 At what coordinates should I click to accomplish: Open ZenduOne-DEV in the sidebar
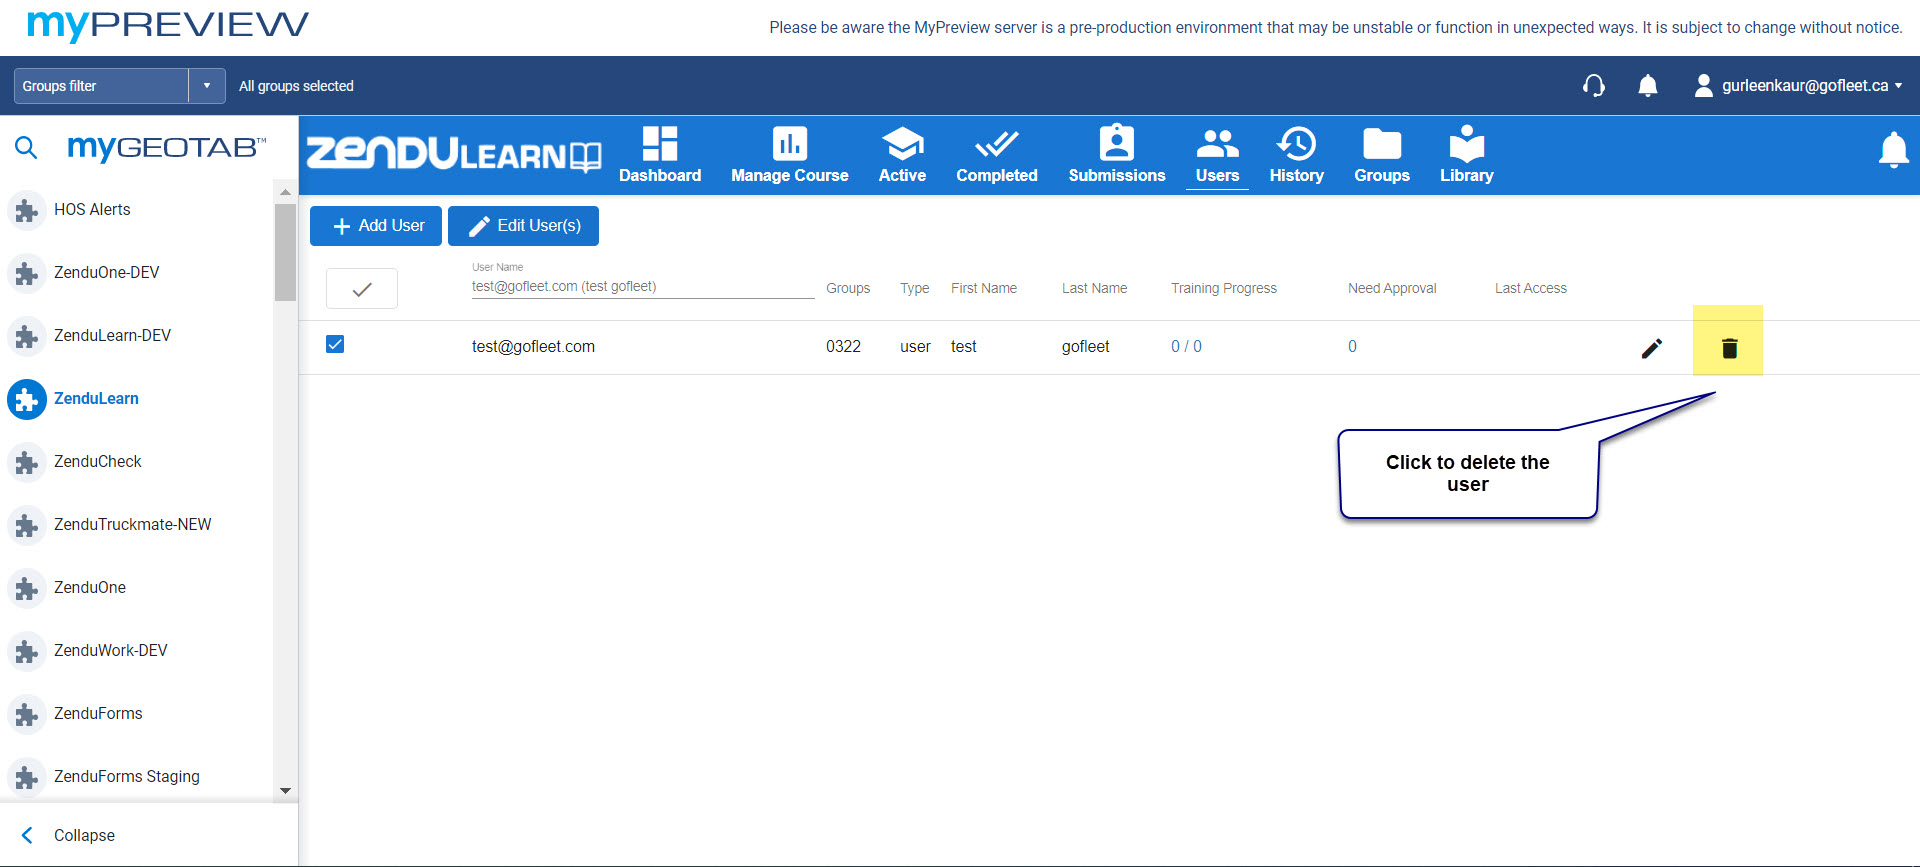pyautogui.click(x=106, y=273)
